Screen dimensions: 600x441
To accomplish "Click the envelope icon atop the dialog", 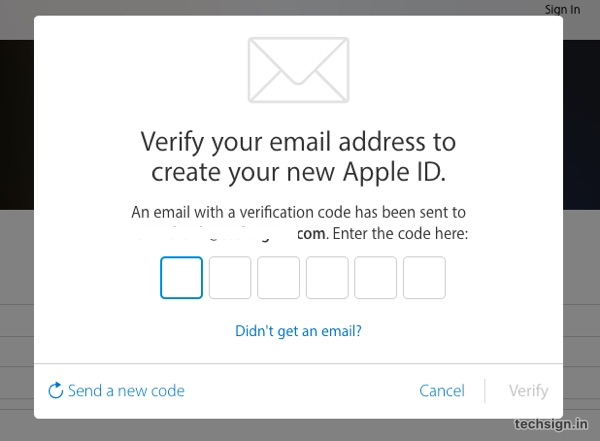I will click(298, 70).
